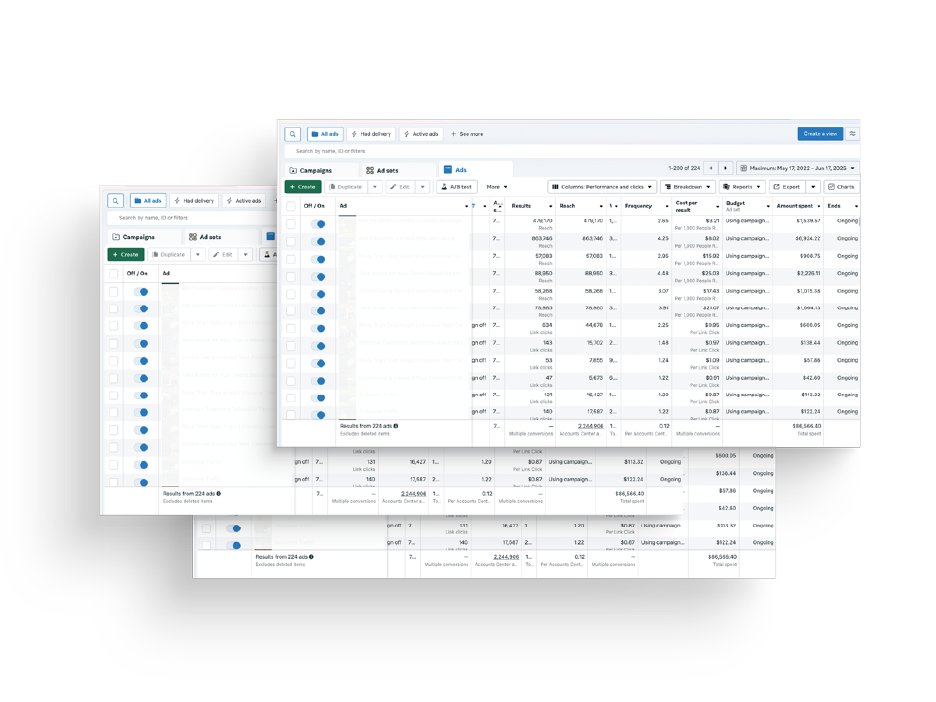This screenshot has height=702, width=936.
Task: Toggle the ad with $138.44 spent in the front window
Action: tap(318, 346)
